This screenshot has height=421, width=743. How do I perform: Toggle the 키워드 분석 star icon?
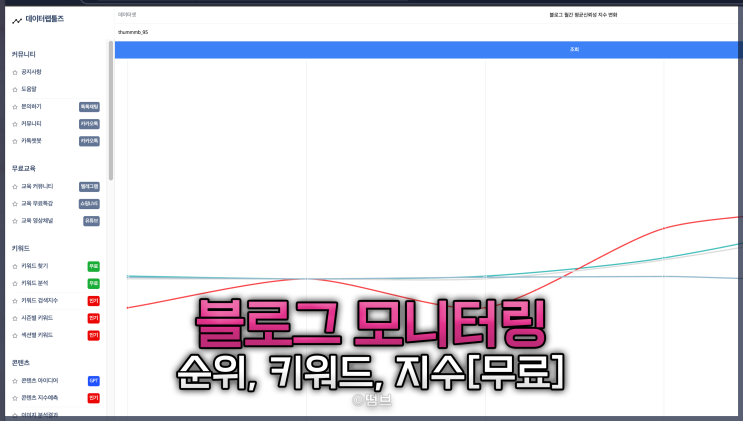[15, 284]
